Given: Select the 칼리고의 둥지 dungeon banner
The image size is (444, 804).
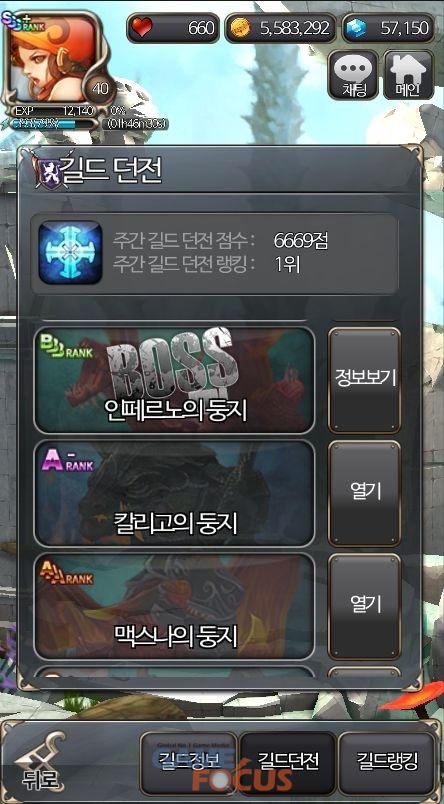Looking at the screenshot, I should click(x=174, y=493).
